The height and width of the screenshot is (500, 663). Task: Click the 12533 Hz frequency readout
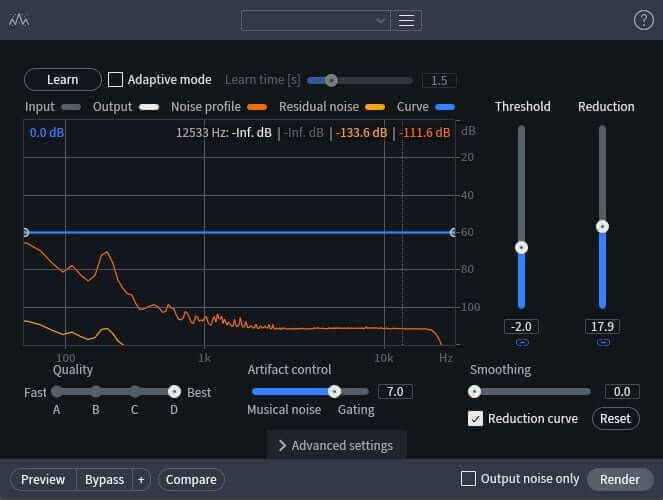202,133
